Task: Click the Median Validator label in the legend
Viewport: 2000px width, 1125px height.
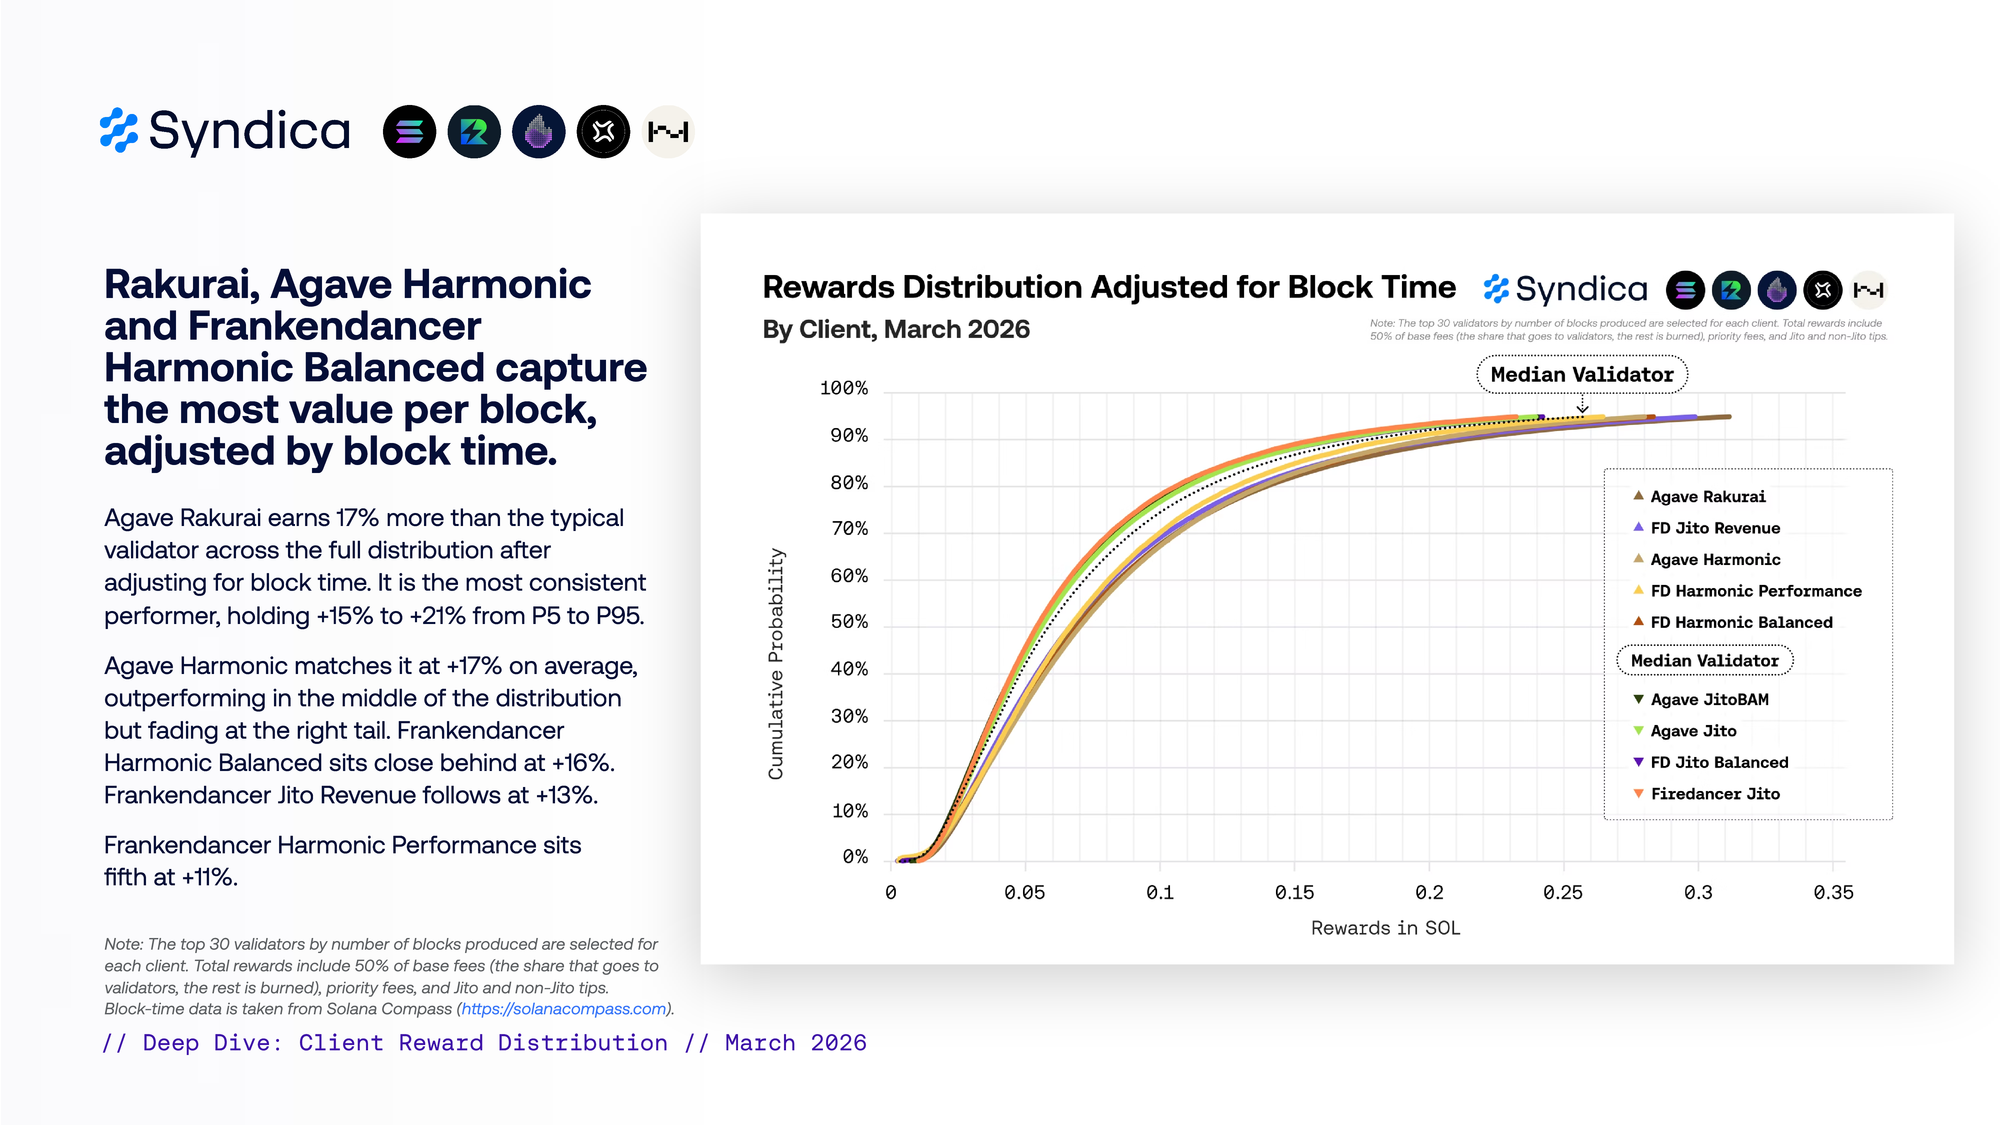Action: coord(1704,661)
